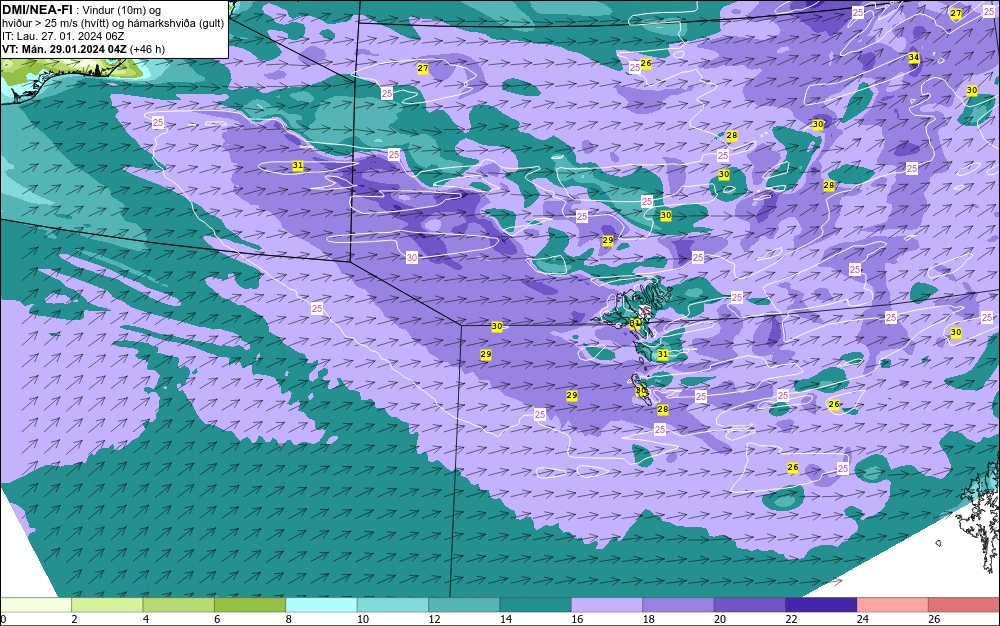Click the white contour label 30 on map

click(x=412, y=258)
